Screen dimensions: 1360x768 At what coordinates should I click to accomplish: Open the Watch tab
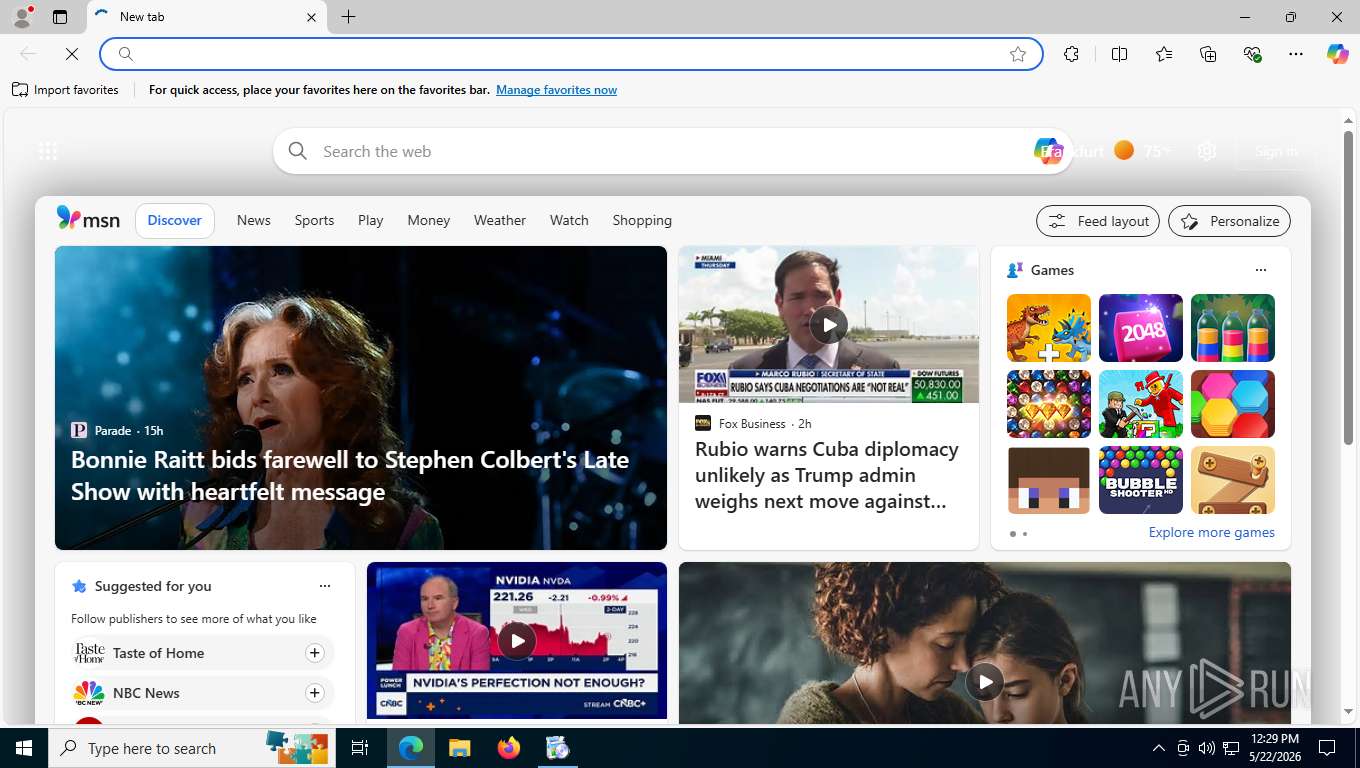tap(569, 220)
